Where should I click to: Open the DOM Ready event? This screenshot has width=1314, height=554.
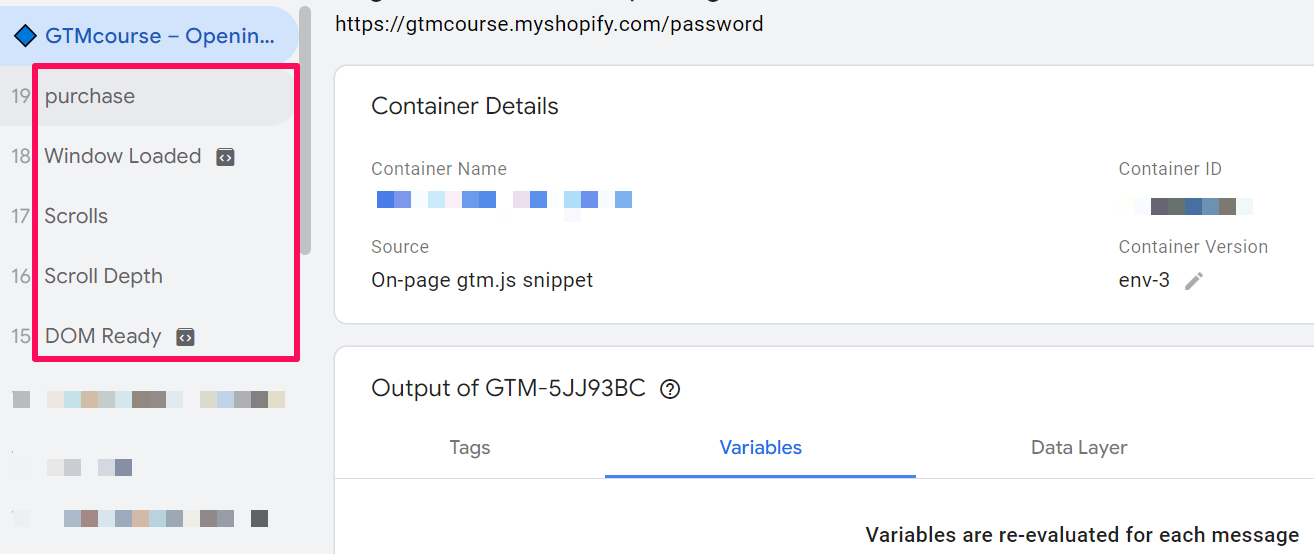(102, 337)
